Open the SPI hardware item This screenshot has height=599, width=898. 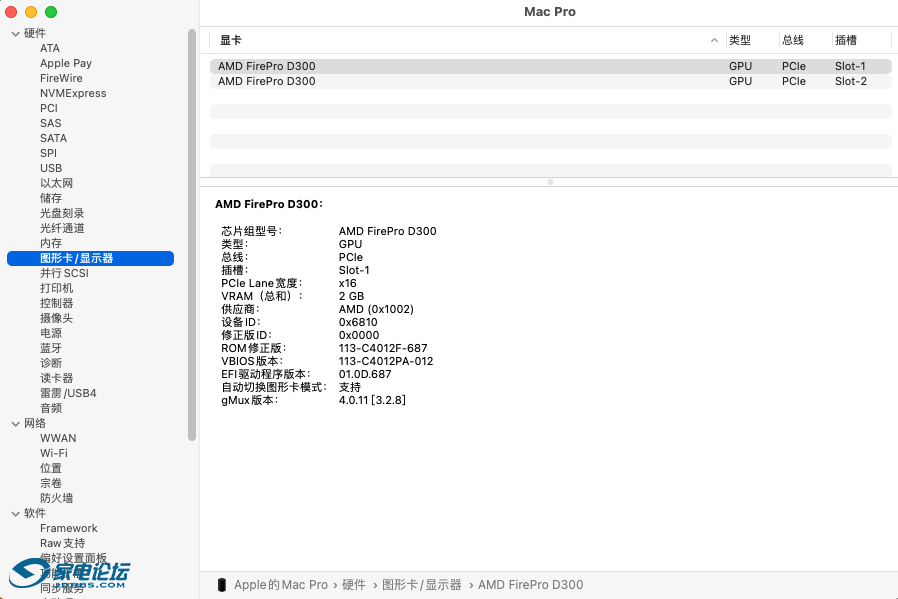(x=48, y=153)
